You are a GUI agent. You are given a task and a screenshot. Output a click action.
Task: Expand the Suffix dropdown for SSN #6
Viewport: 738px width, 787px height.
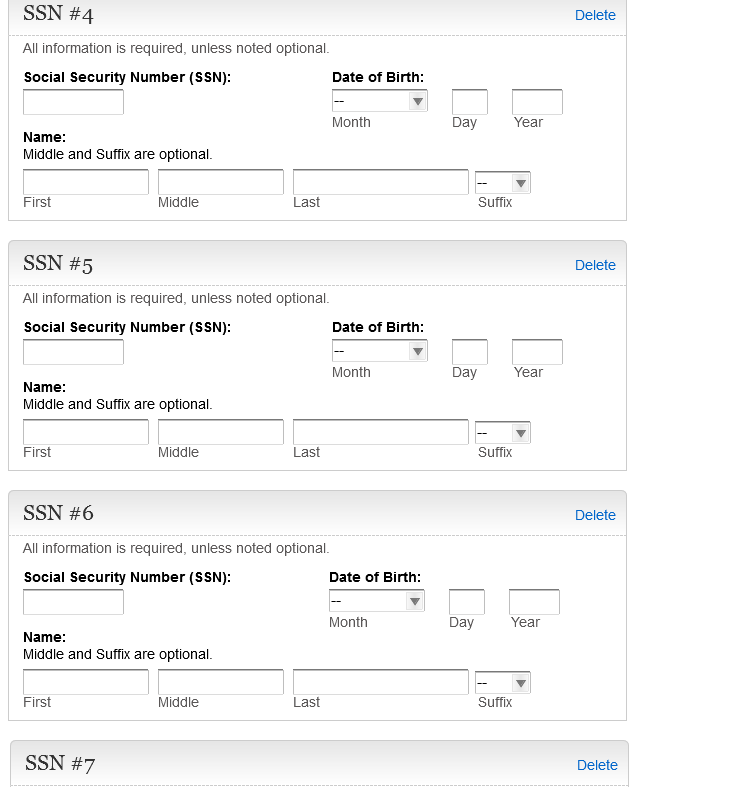[x=503, y=683]
